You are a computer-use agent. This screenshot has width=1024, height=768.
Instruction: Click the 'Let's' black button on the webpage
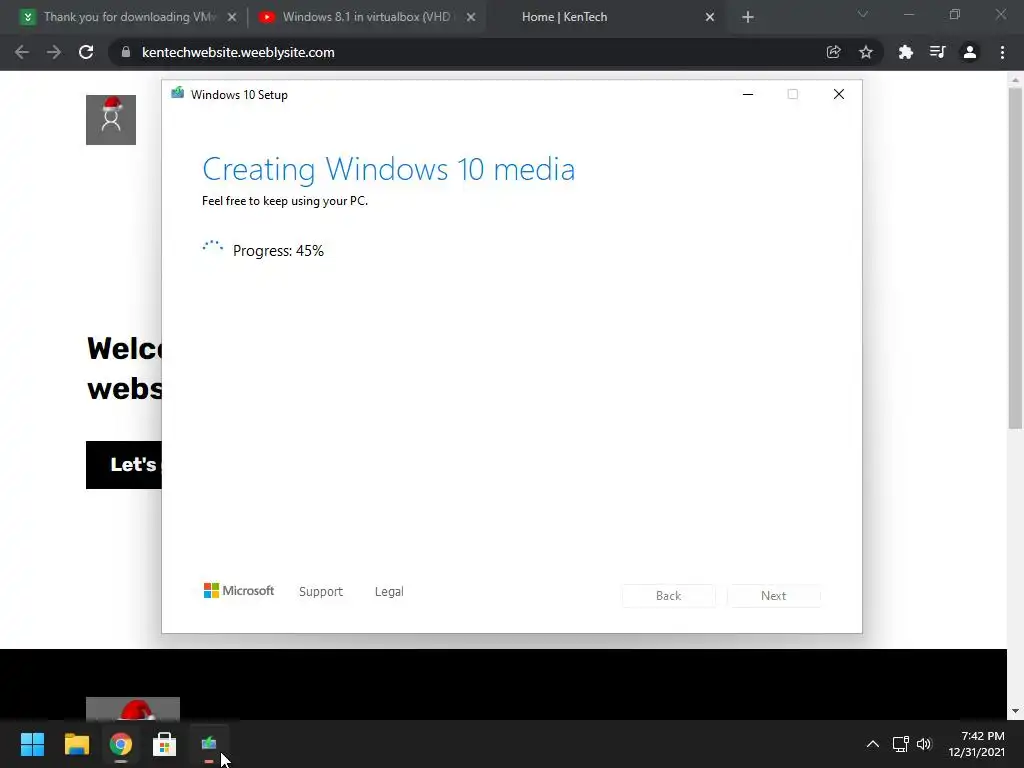coord(124,465)
